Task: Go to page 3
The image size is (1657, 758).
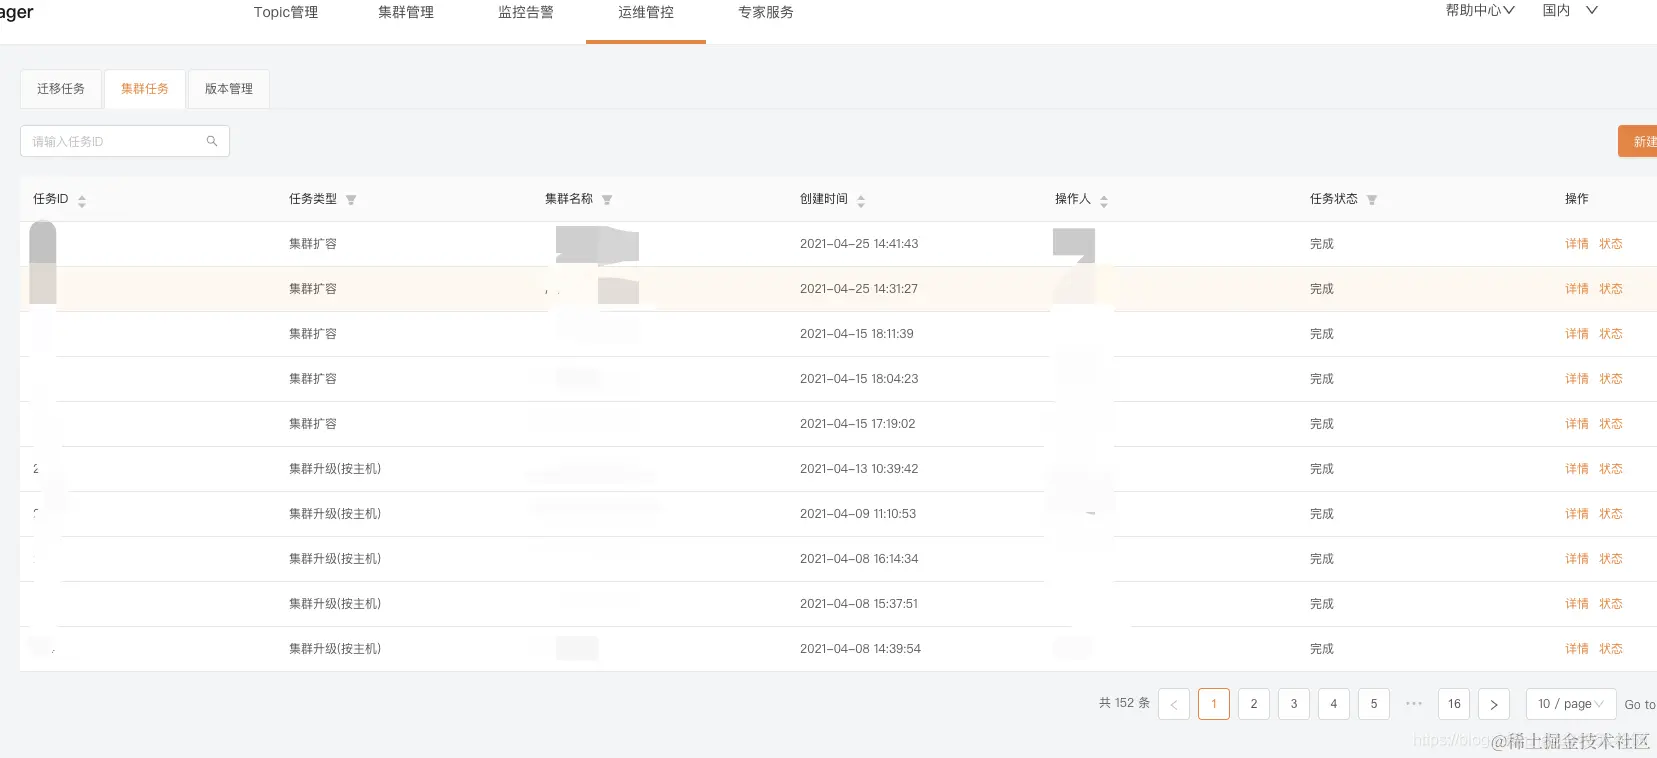Action: click(x=1294, y=704)
